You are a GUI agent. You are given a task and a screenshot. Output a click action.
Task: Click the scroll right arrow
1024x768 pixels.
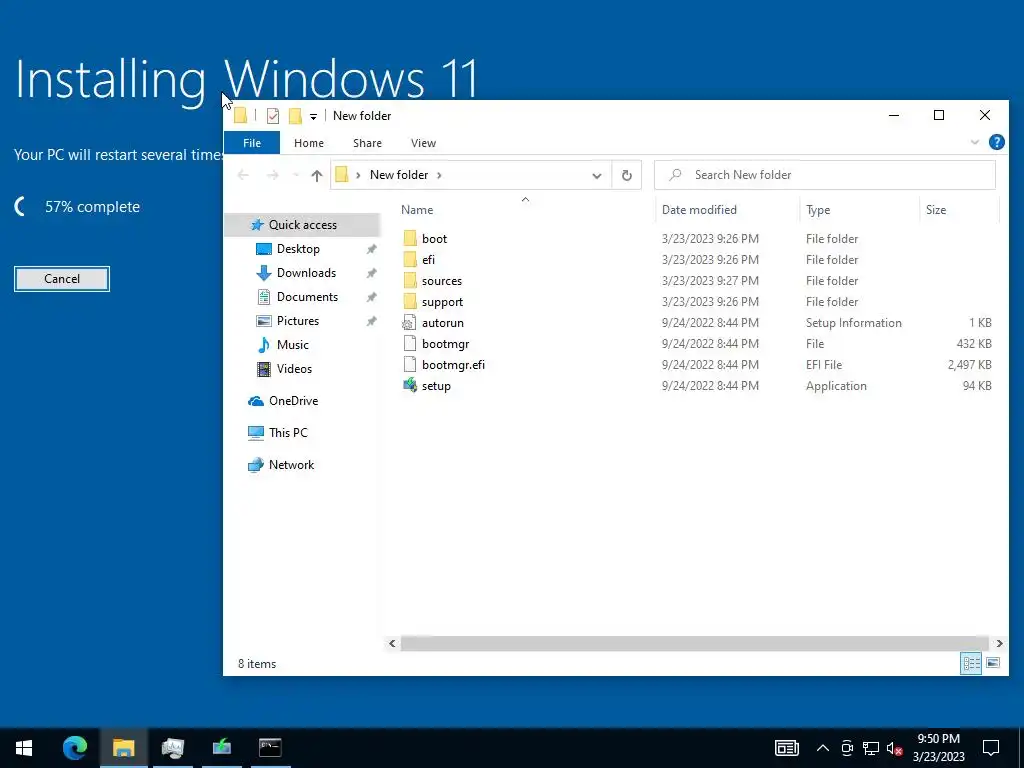[x=999, y=644]
